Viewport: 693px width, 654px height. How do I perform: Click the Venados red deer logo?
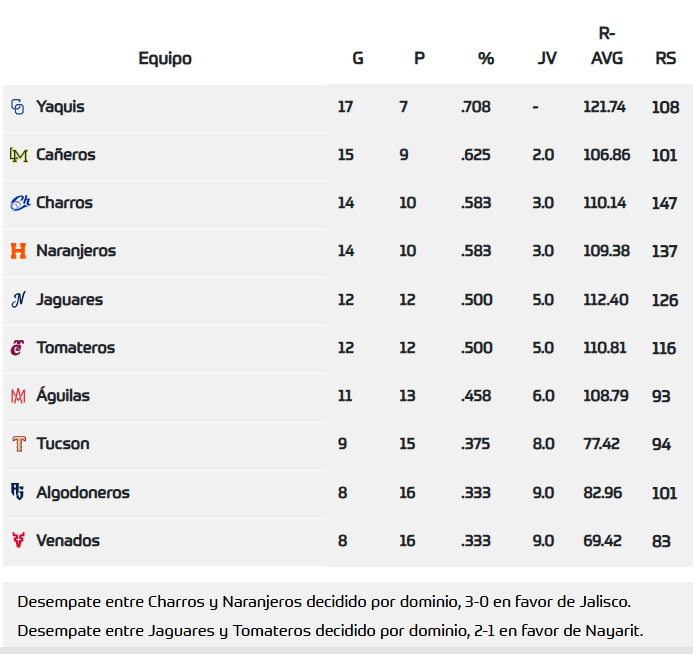[x=18, y=540]
